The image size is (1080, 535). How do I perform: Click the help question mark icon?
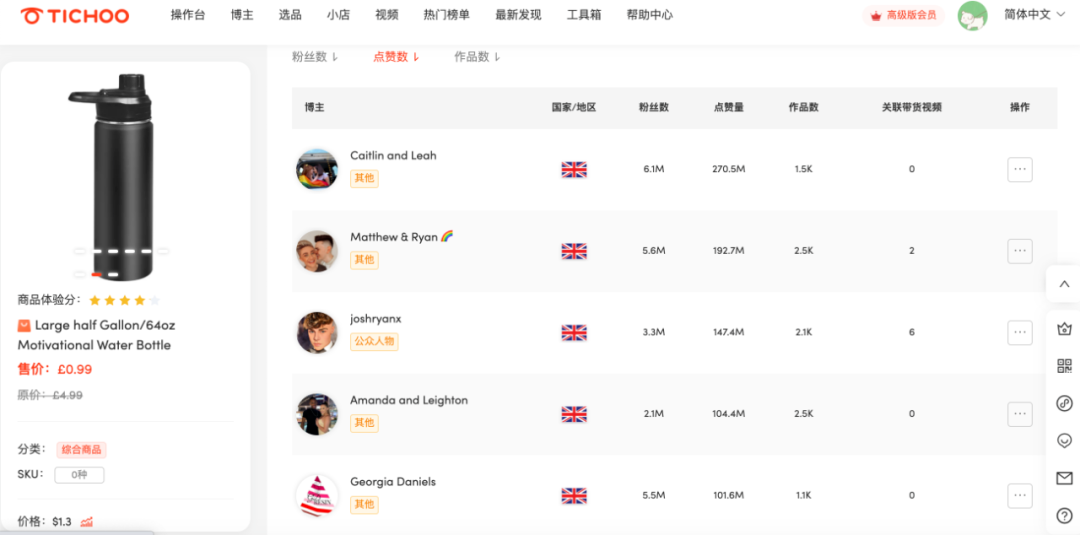(1064, 516)
